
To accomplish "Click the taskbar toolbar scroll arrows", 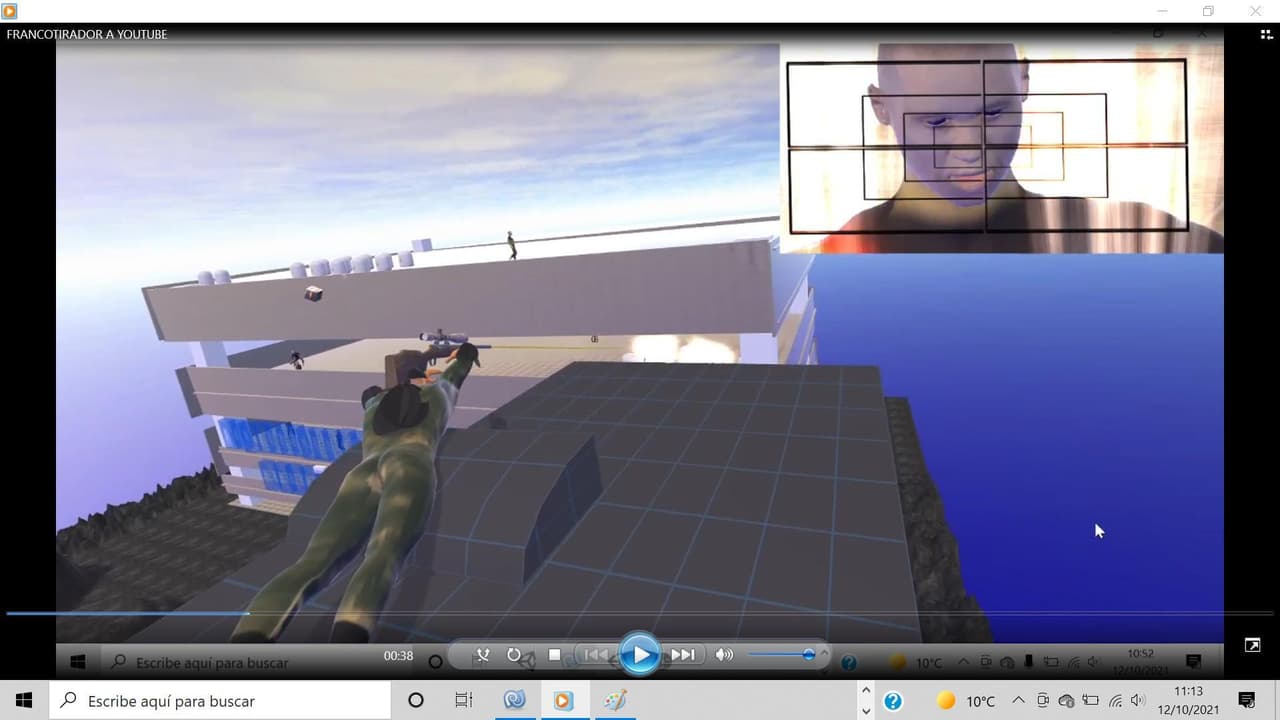I will (x=866, y=701).
